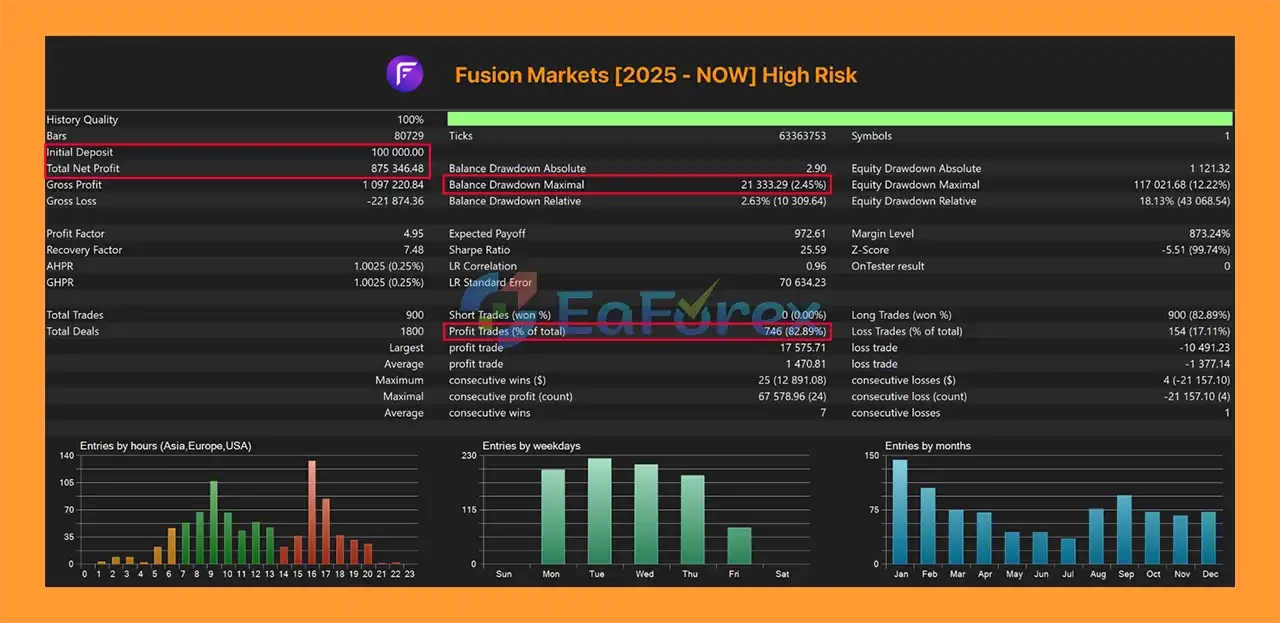
Task: Click the Equity Drawdown Maximal value
Action: 1176,185
